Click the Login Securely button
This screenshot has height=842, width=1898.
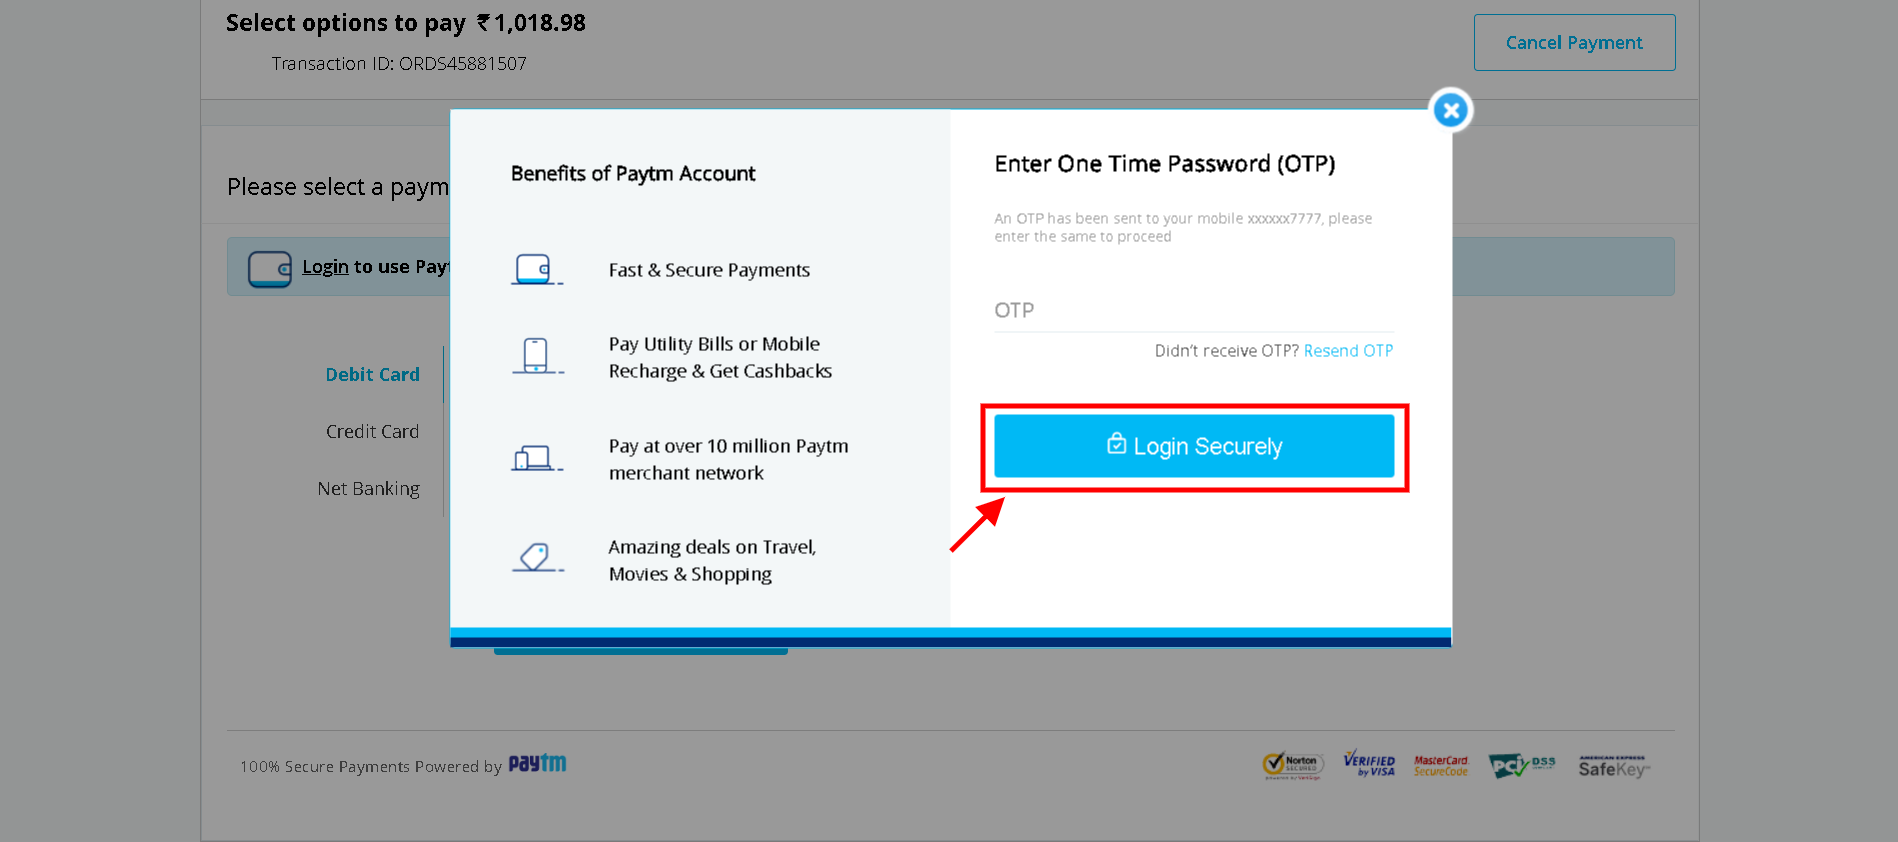pyautogui.click(x=1194, y=446)
